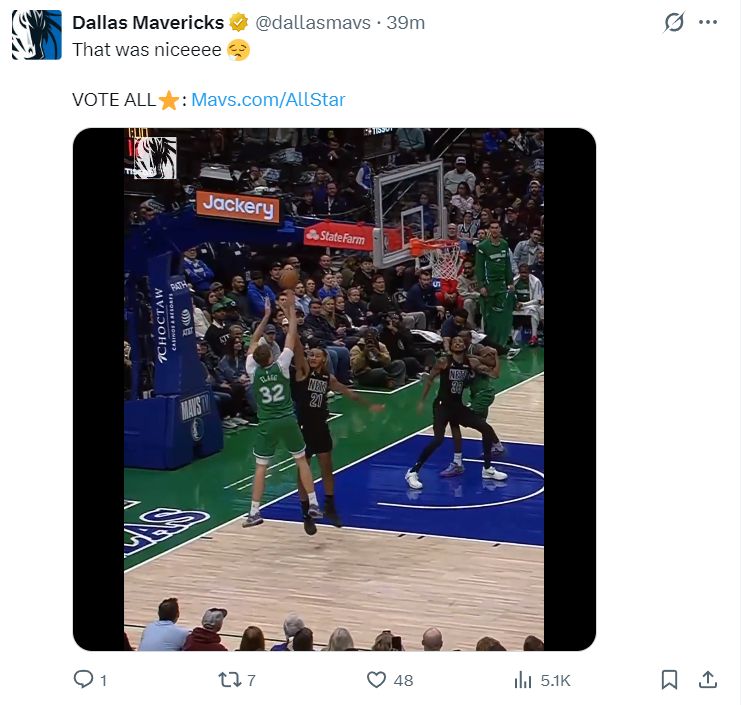Click the 5.1K views count
Viewport: 741px width, 705px height.
point(555,681)
